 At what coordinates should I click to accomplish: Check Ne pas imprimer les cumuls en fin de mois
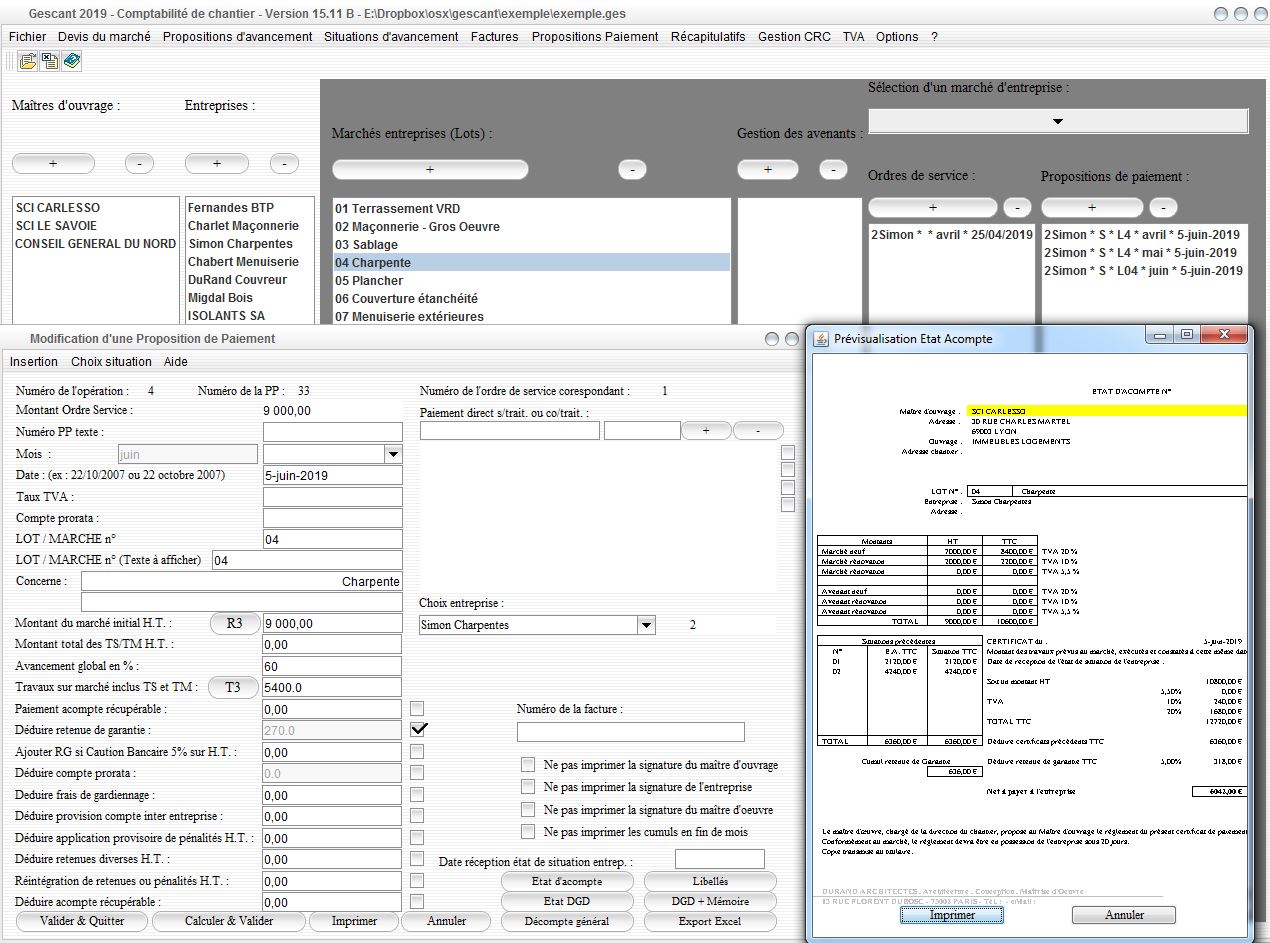click(528, 831)
